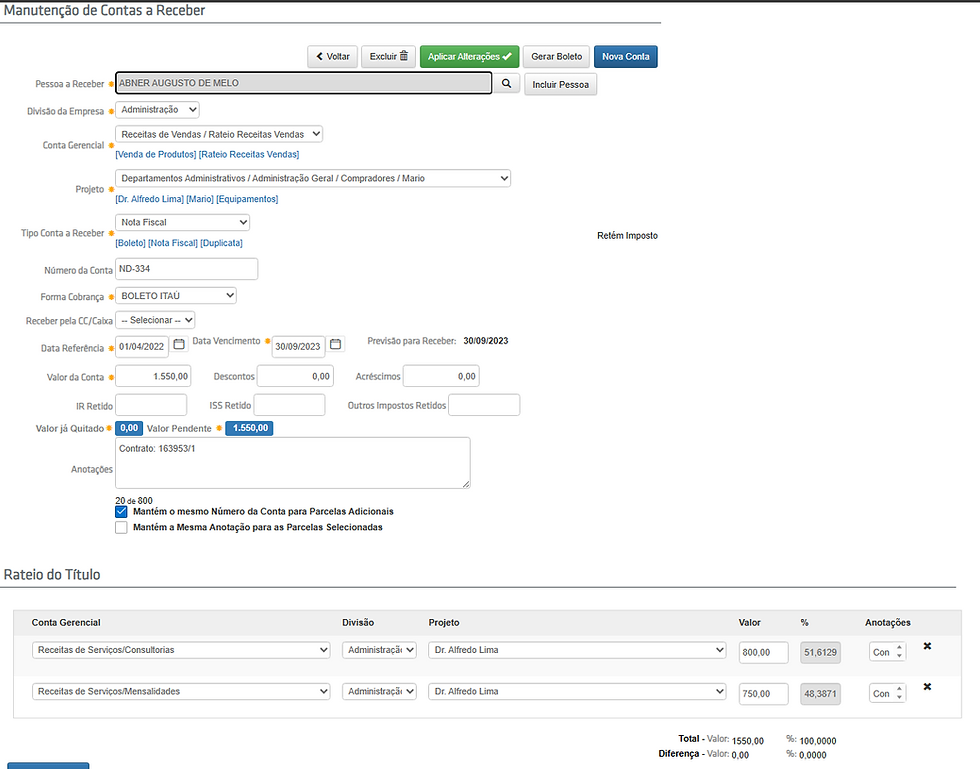Remove the Receitas de Serviços/Mensalidades rateio row
This screenshot has height=769, width=980.
[928, 686]
